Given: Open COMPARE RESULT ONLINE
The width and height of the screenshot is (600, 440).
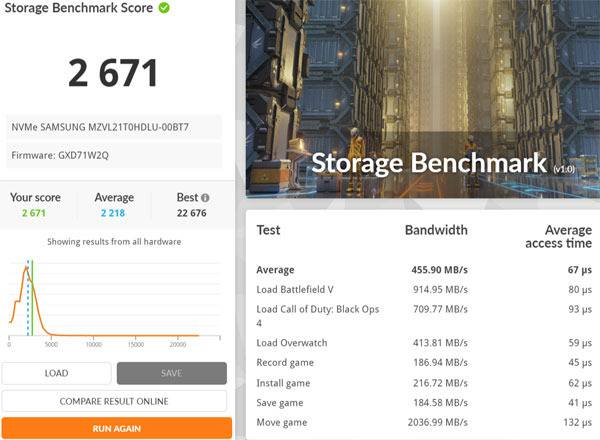Looking at the screenshot, I should (x=116, y=401).
